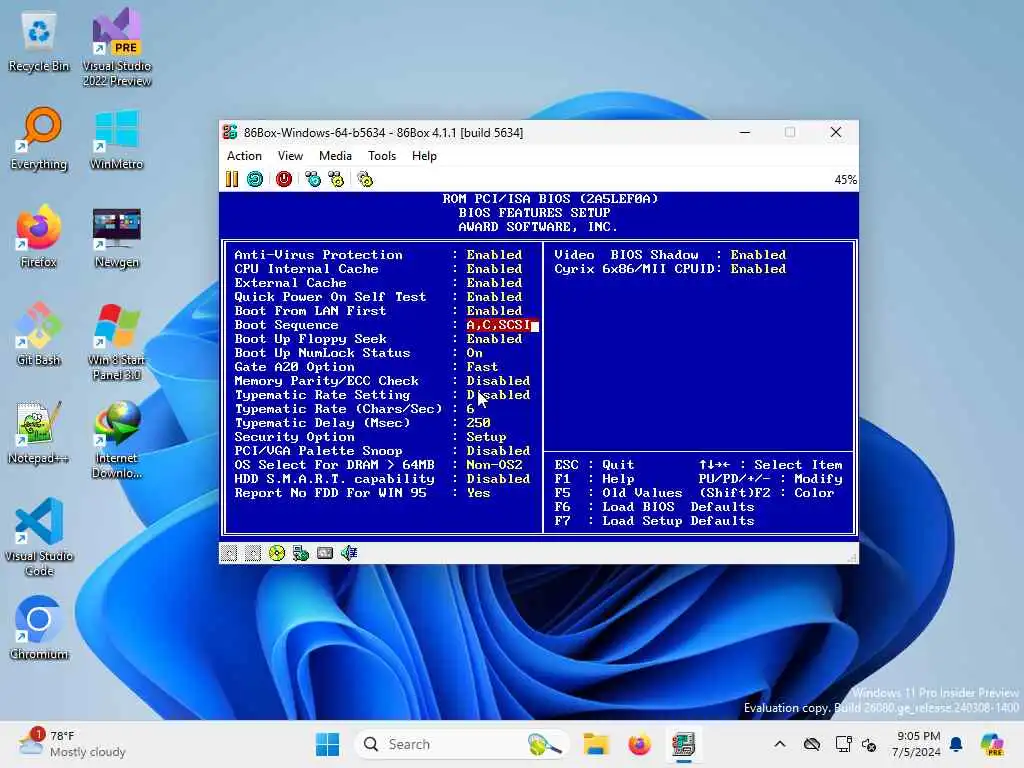Select the Firefox desktop shortcut

pos(39,236)
